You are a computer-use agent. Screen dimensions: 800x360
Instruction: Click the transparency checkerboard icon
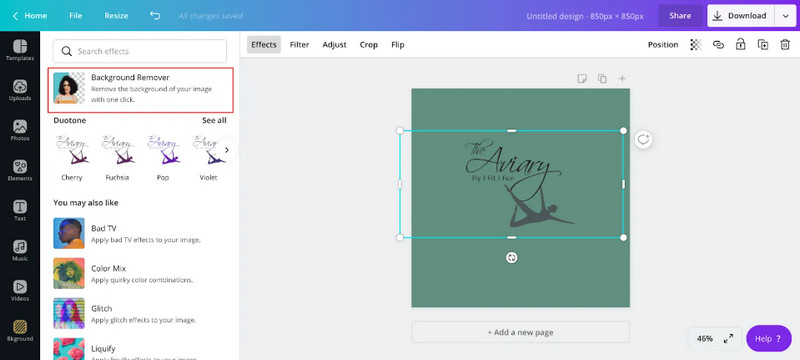click(695, 45)
